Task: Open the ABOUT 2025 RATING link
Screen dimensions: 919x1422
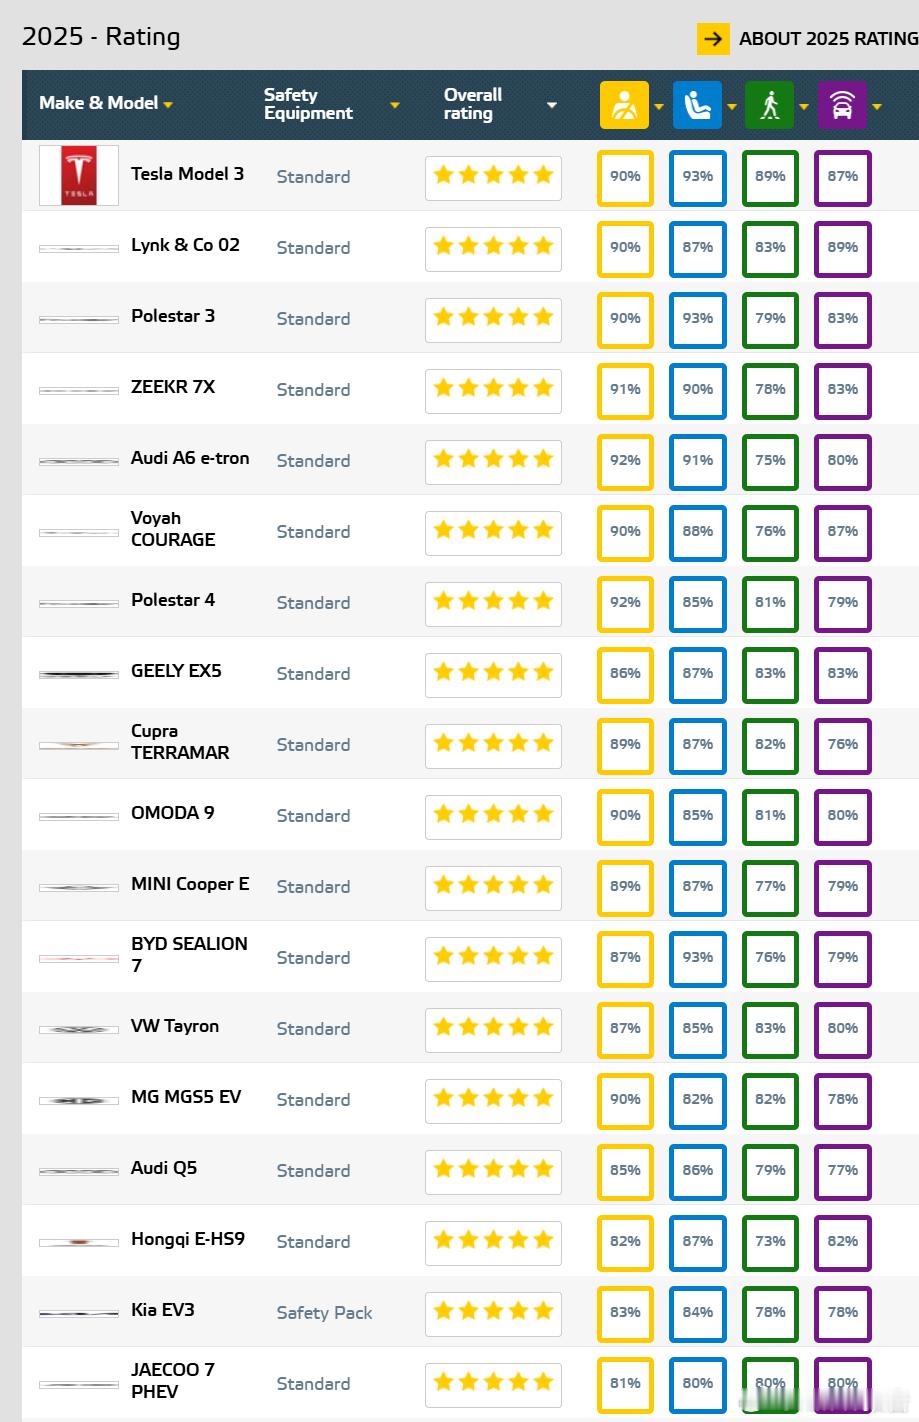Action: click(828, 39)
